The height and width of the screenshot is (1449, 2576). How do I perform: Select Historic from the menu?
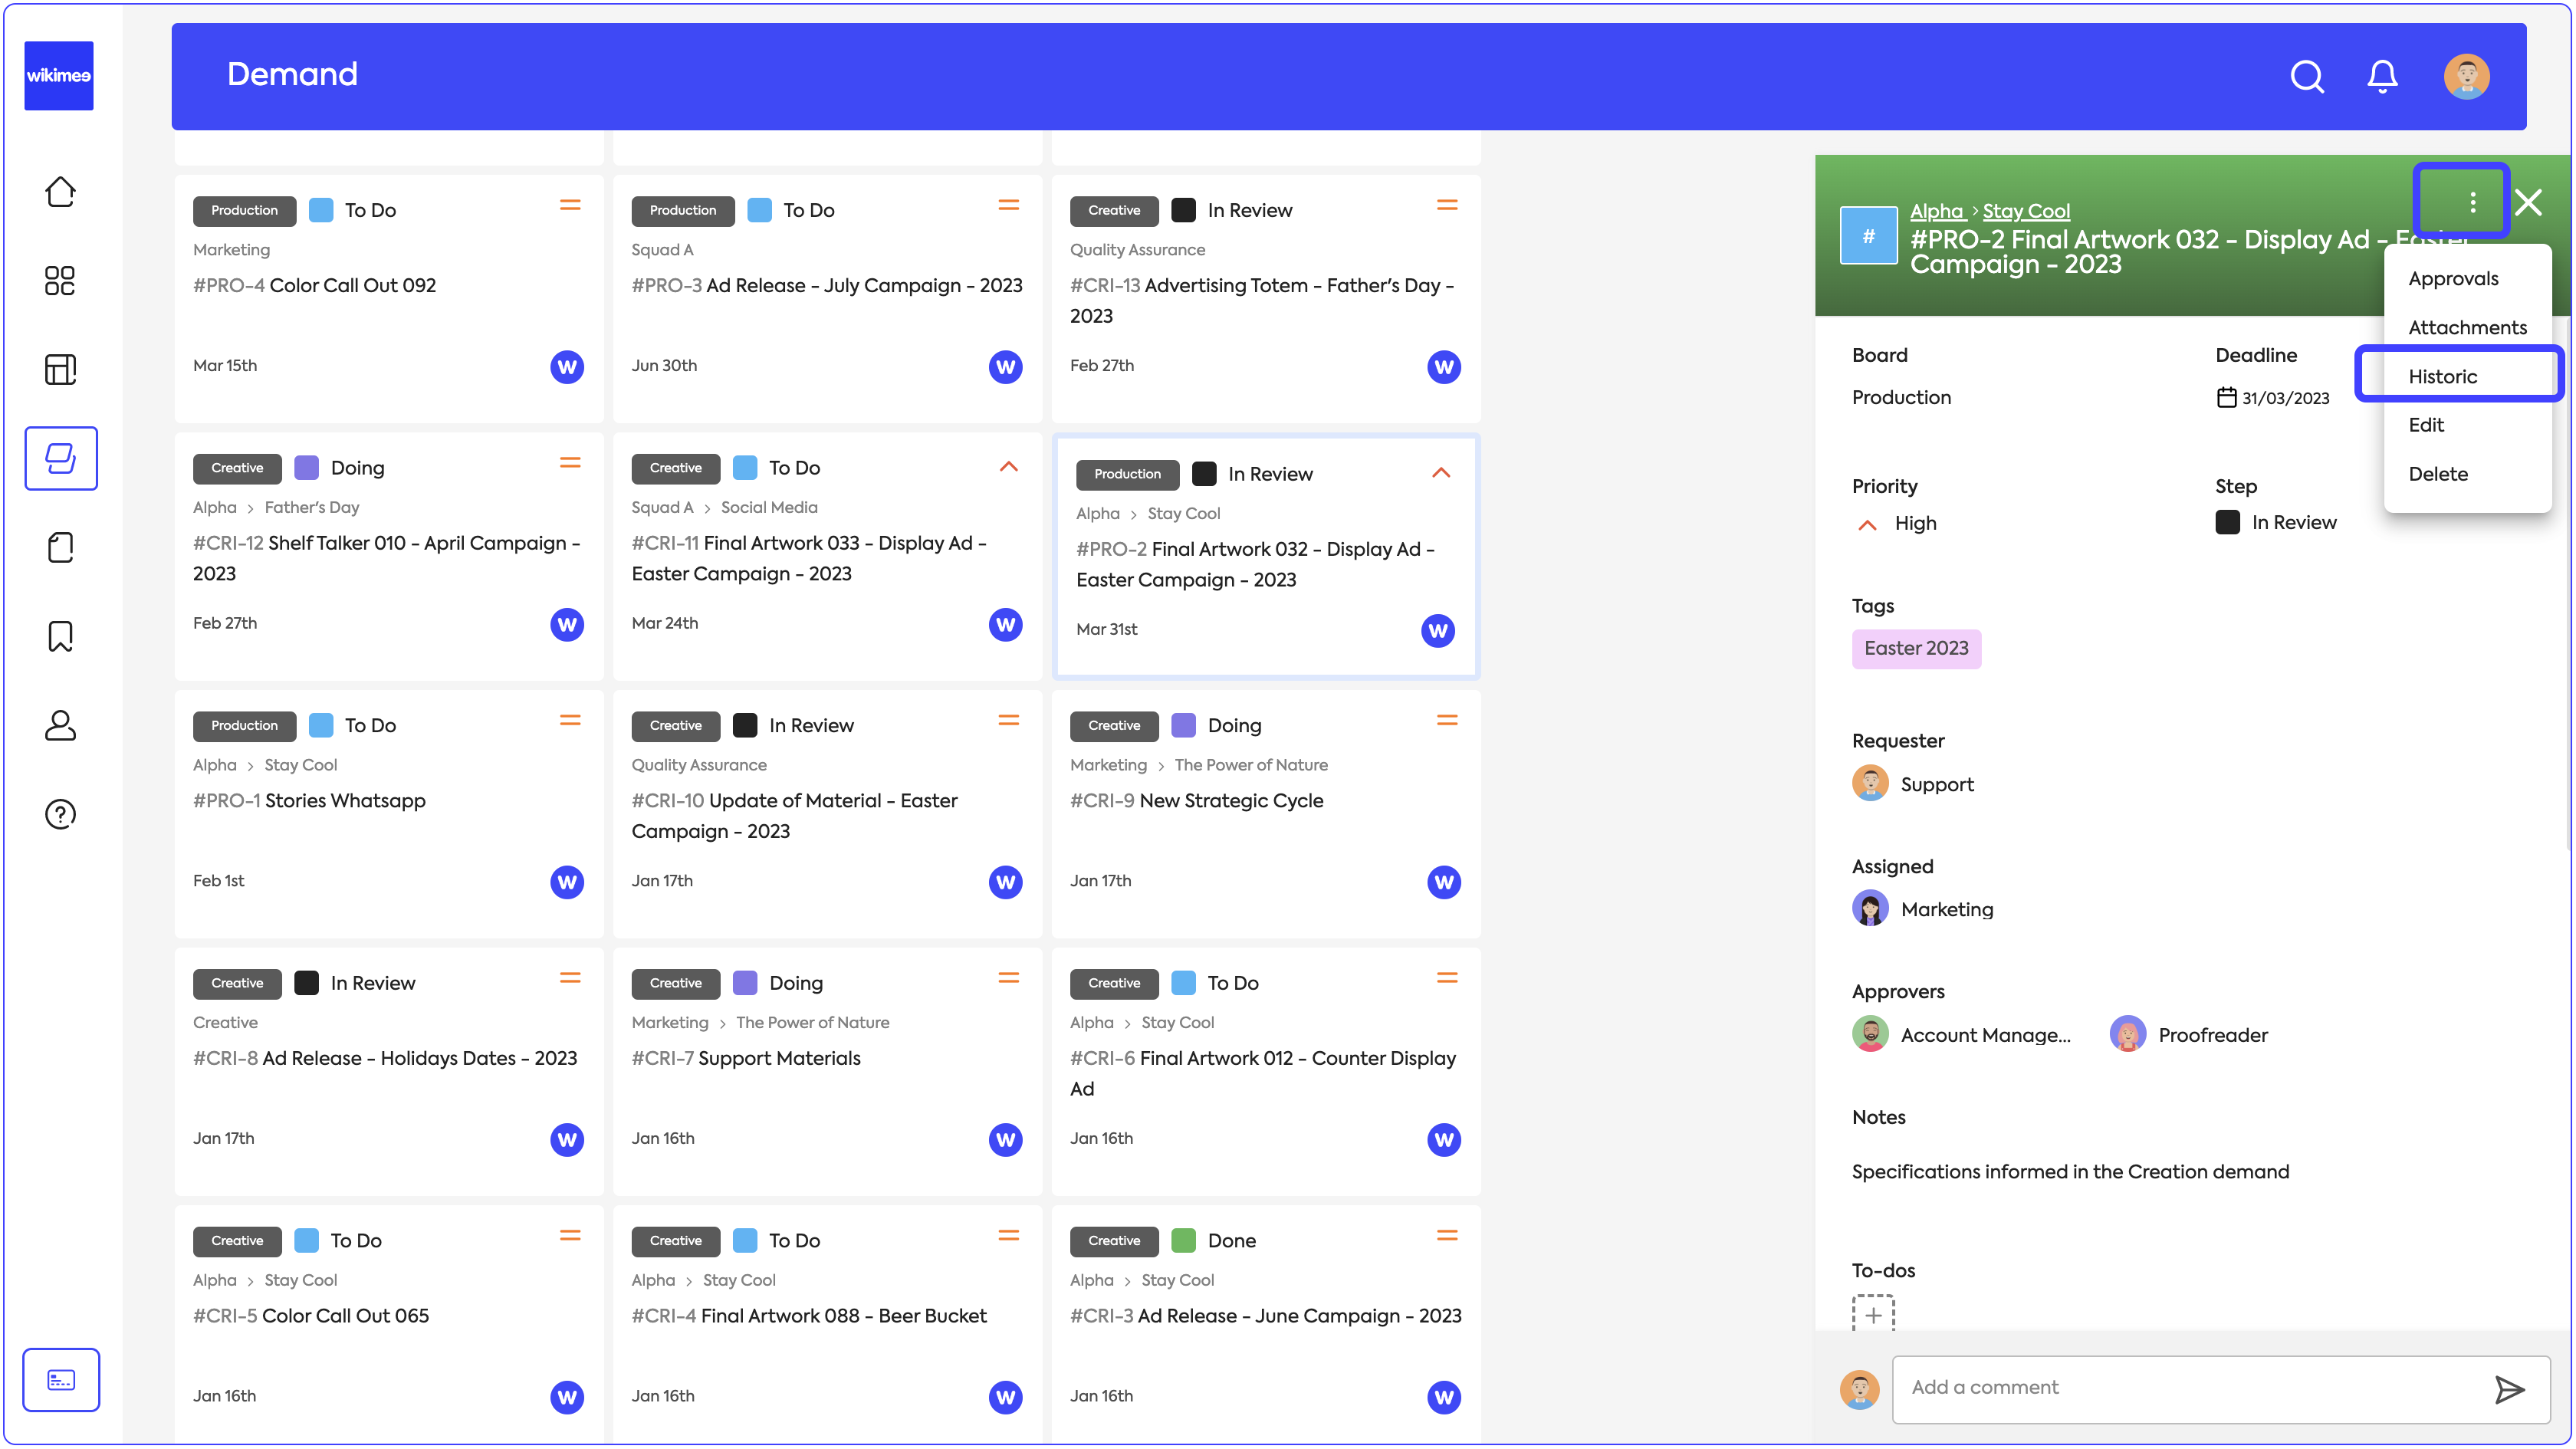tap(2442, 376)
